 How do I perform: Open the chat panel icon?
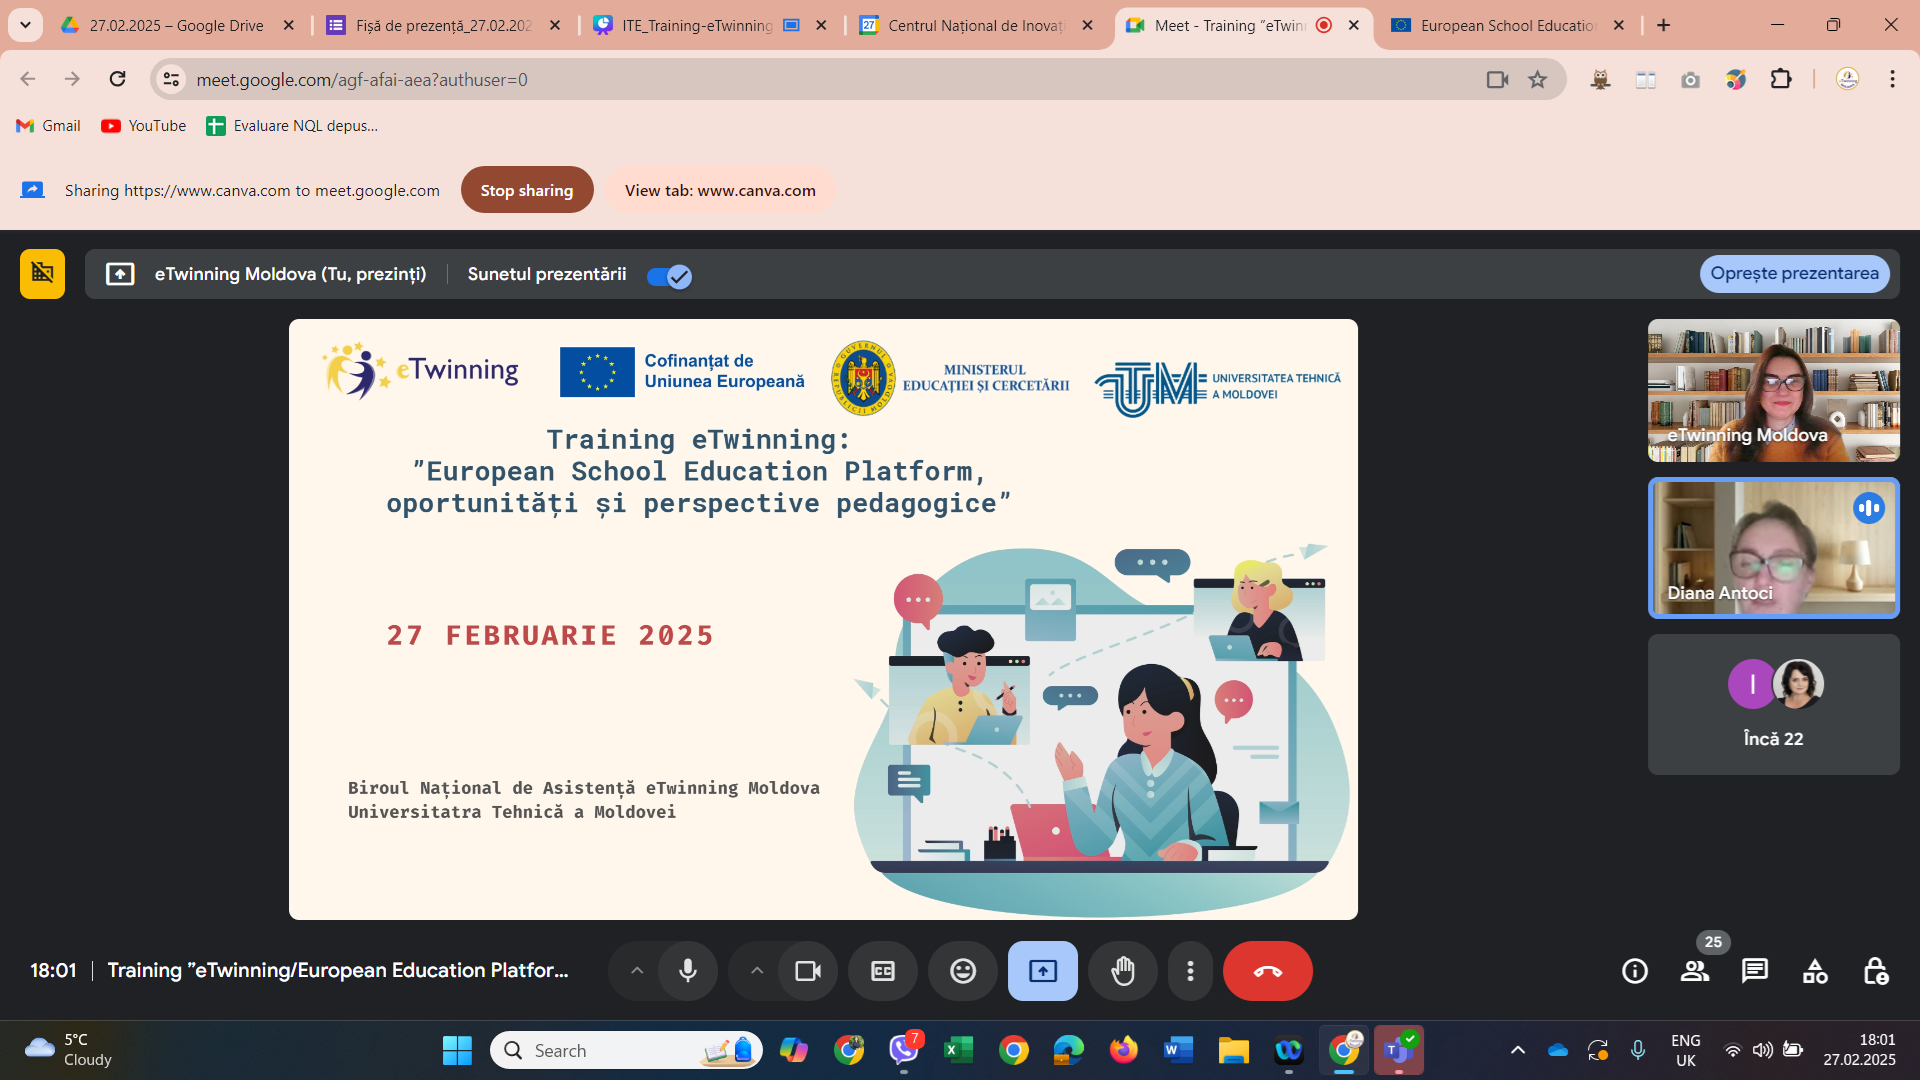(x=1754, y=971)
